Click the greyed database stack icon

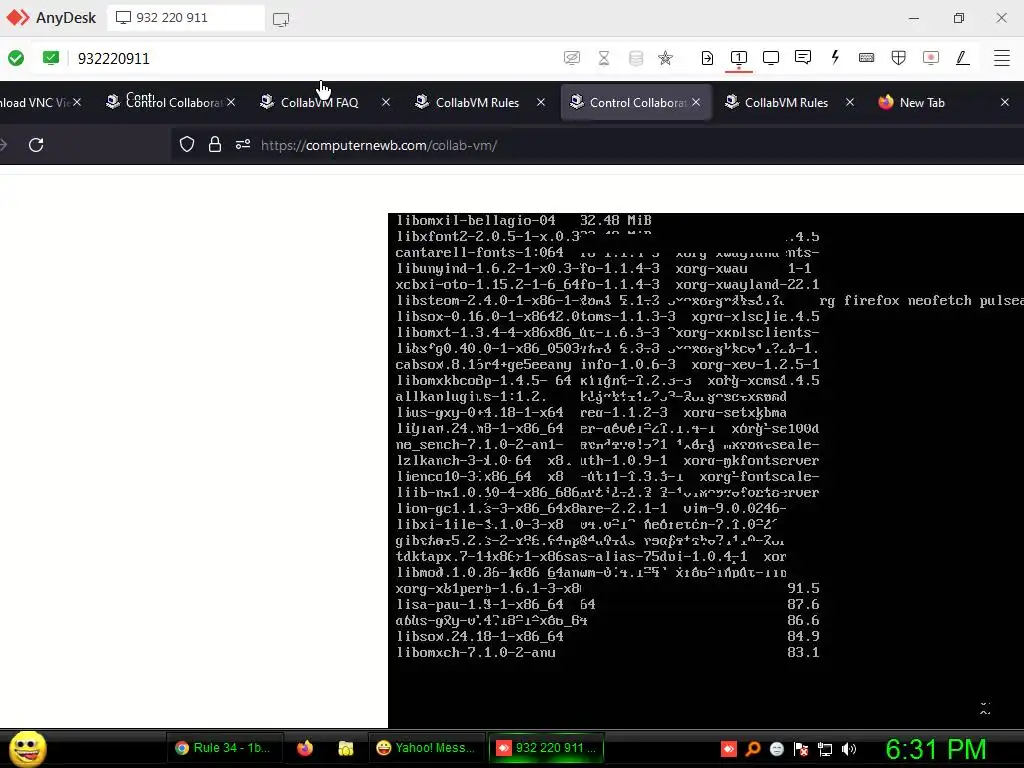pyautogui.click(x=636, y=58)
